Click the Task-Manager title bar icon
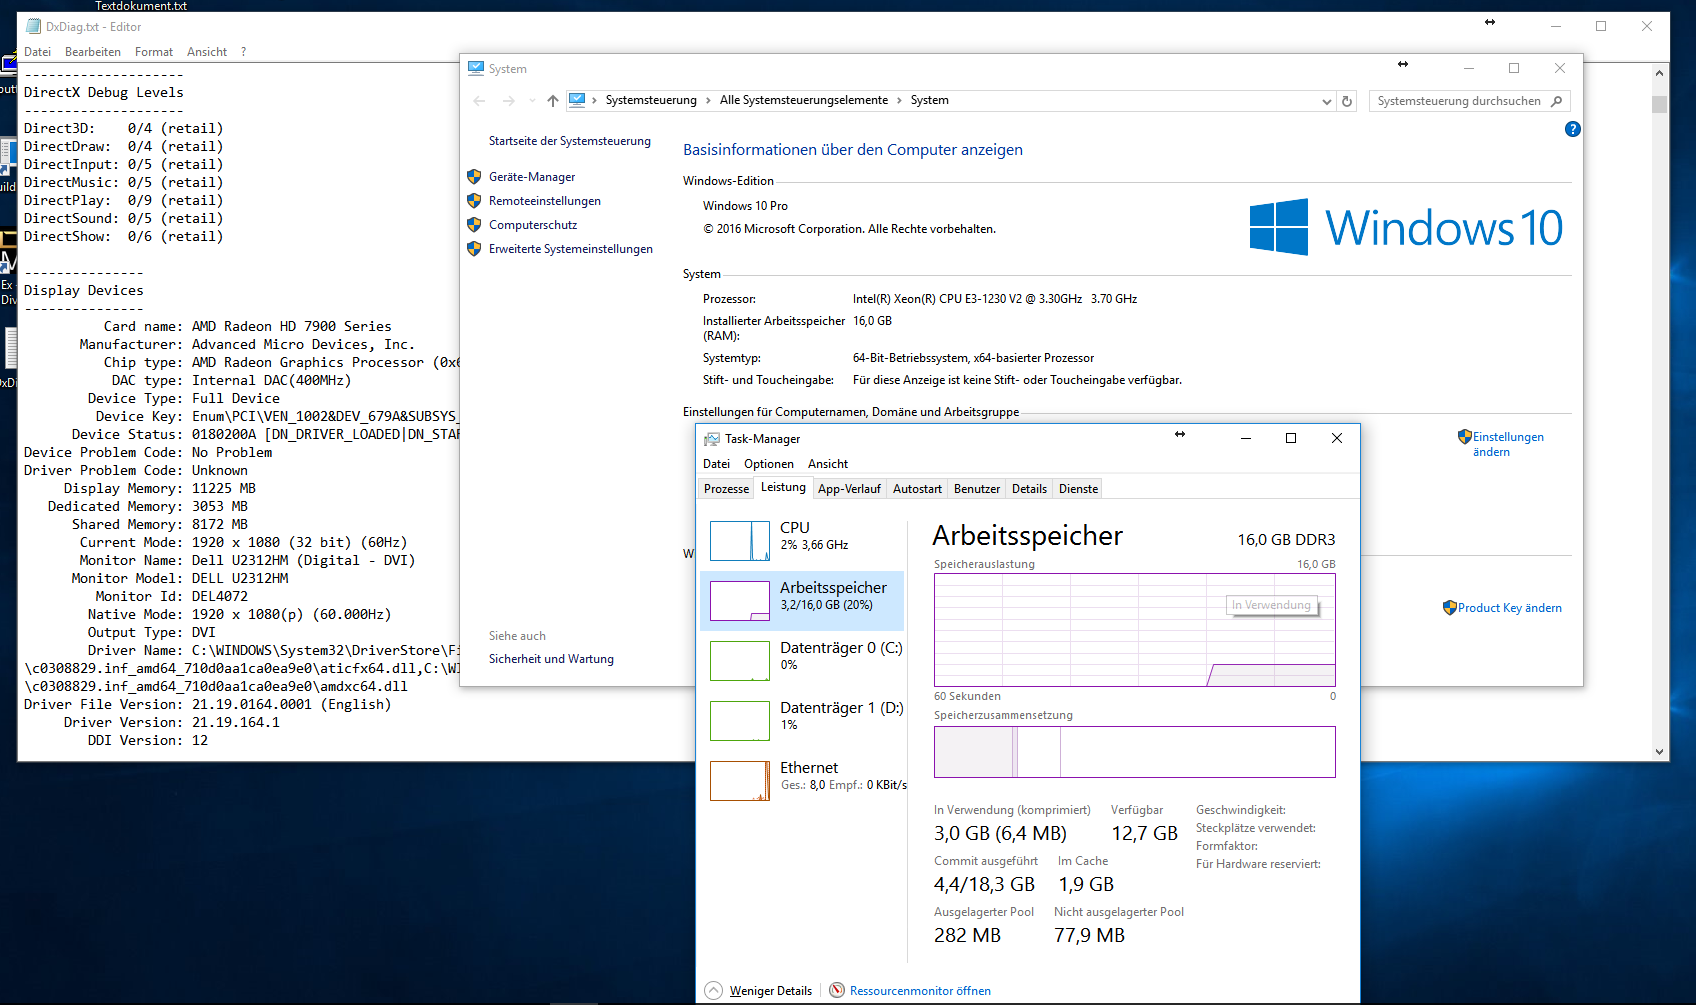The width and height of the screenshot is (1696, 1005). pyautogui.click(x=712, y=439)
